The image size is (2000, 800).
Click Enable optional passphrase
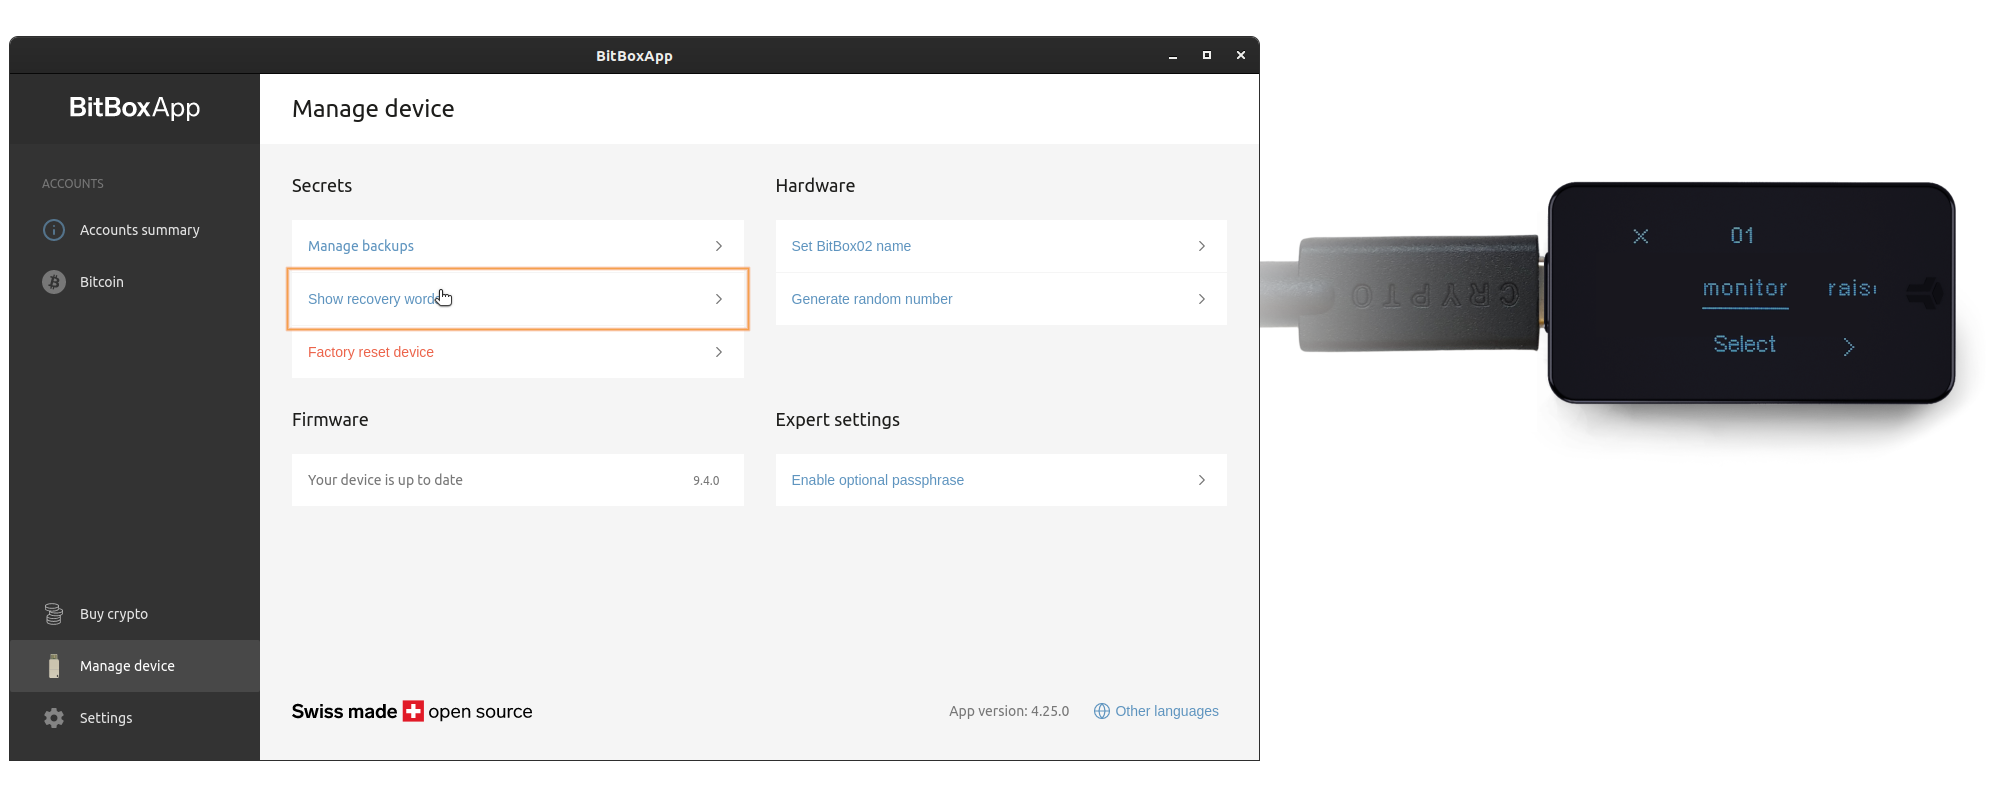click(1001, 480)
